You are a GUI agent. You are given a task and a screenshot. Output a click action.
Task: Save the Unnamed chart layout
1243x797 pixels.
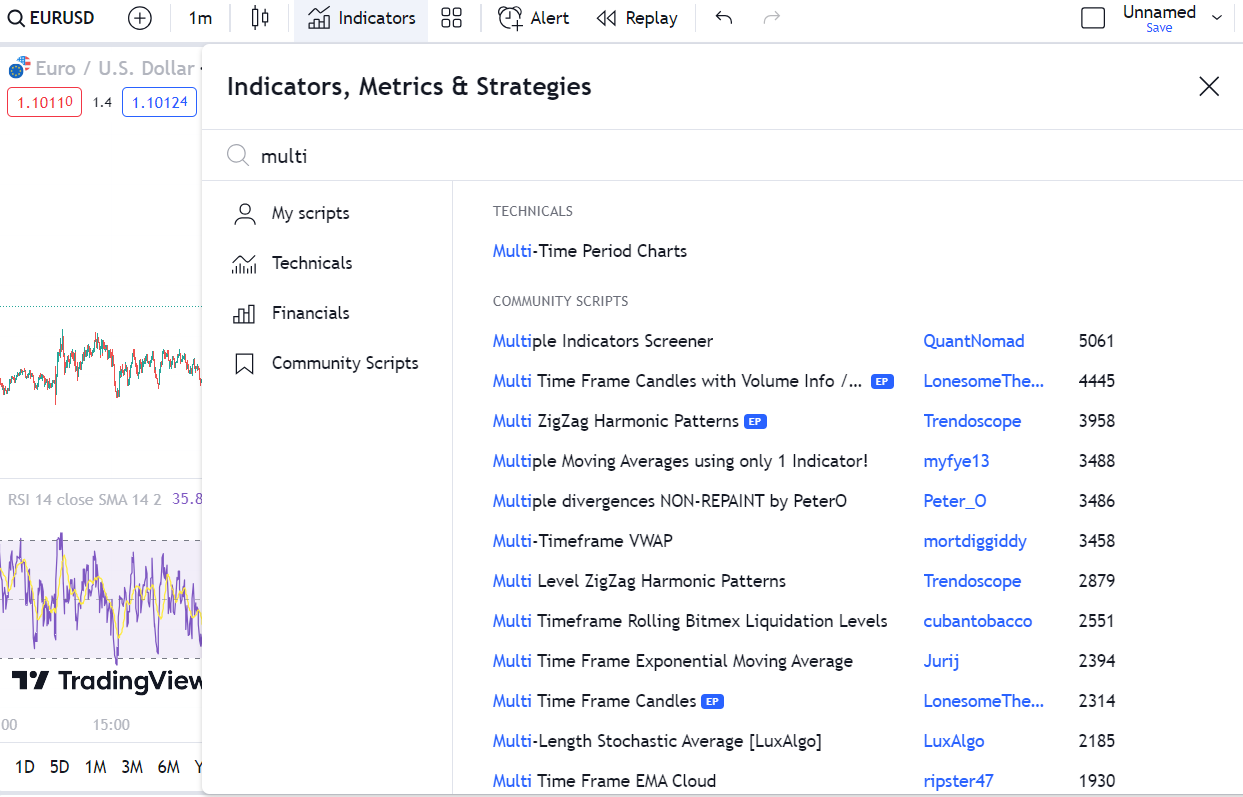[1159, 28]
